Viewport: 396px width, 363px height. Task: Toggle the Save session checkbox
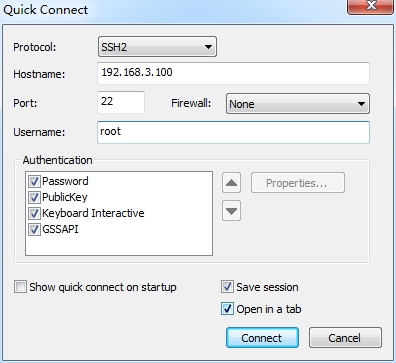tap(227, 287)
